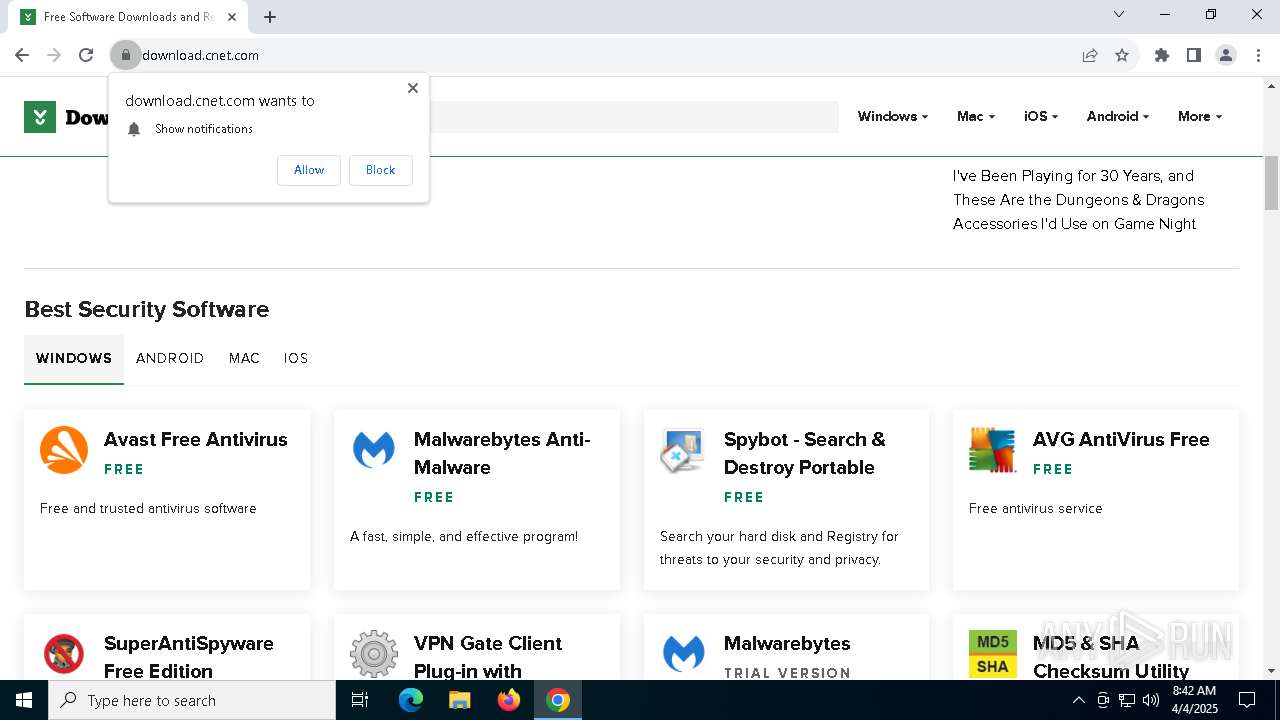This screenshot has width=1280, height=720.
Task: Select the WINDOWS software tab
Action: coord(74,358)
